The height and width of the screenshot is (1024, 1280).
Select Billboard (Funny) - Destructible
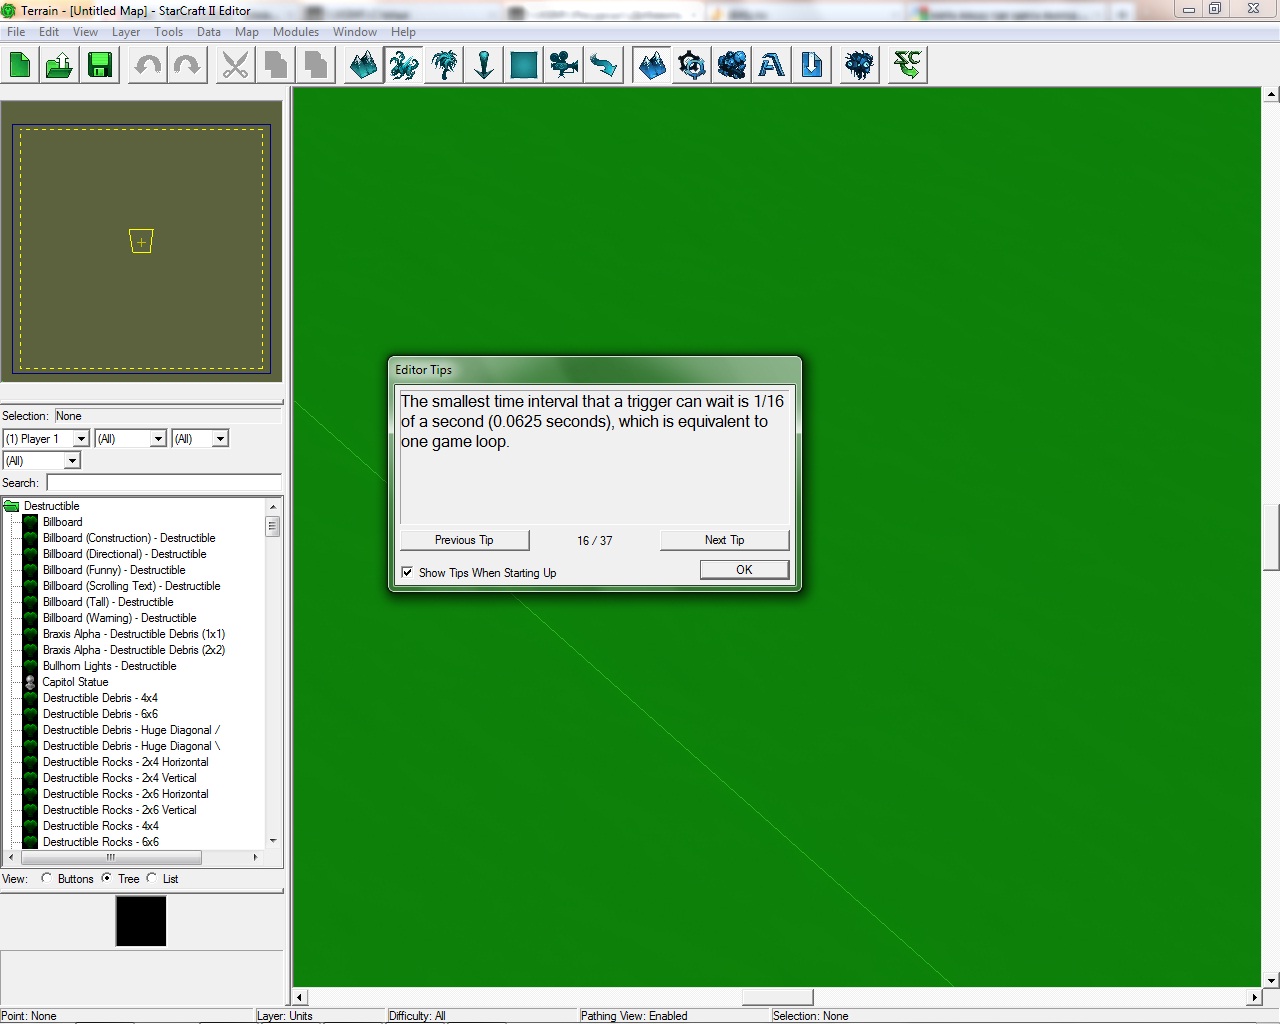pos(114,570)
